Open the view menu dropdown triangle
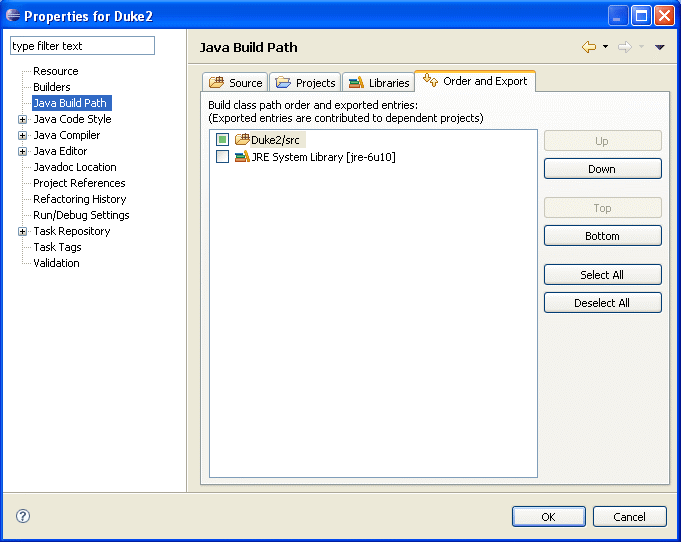Screen dimensions: 681x542 pos(659,47)
